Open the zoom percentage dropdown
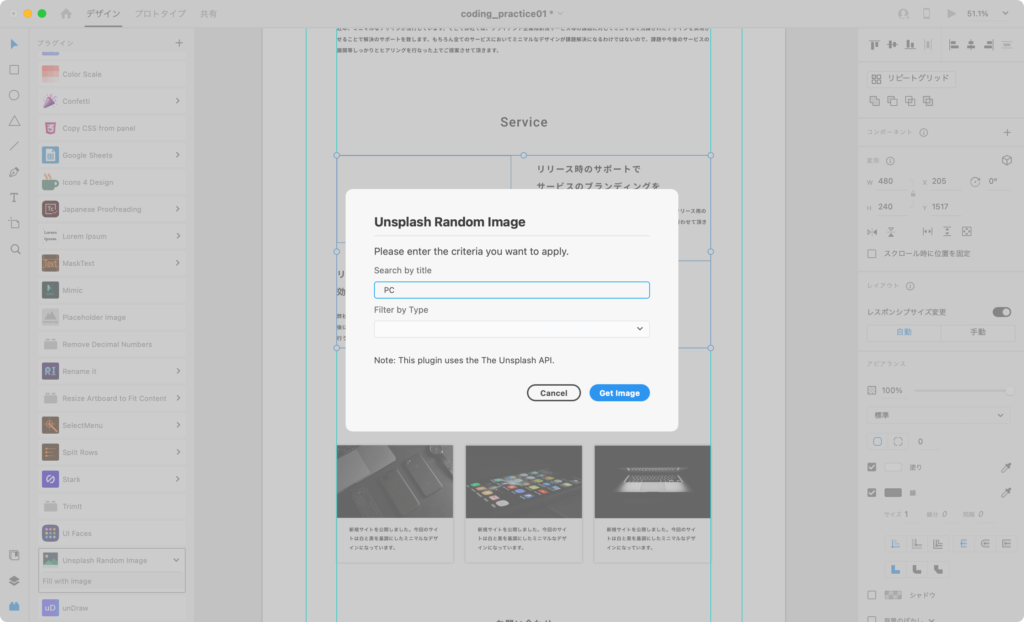Image resolution: width=1024 pixels, height=622 pixels. pyautogui.click(x=1006, y=13)
